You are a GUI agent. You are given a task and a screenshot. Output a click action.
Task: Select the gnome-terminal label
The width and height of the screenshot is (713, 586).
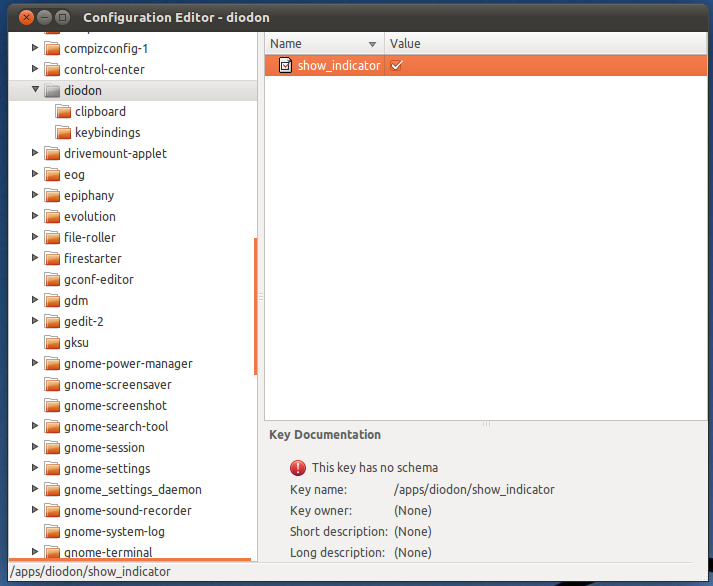[108, 552]
